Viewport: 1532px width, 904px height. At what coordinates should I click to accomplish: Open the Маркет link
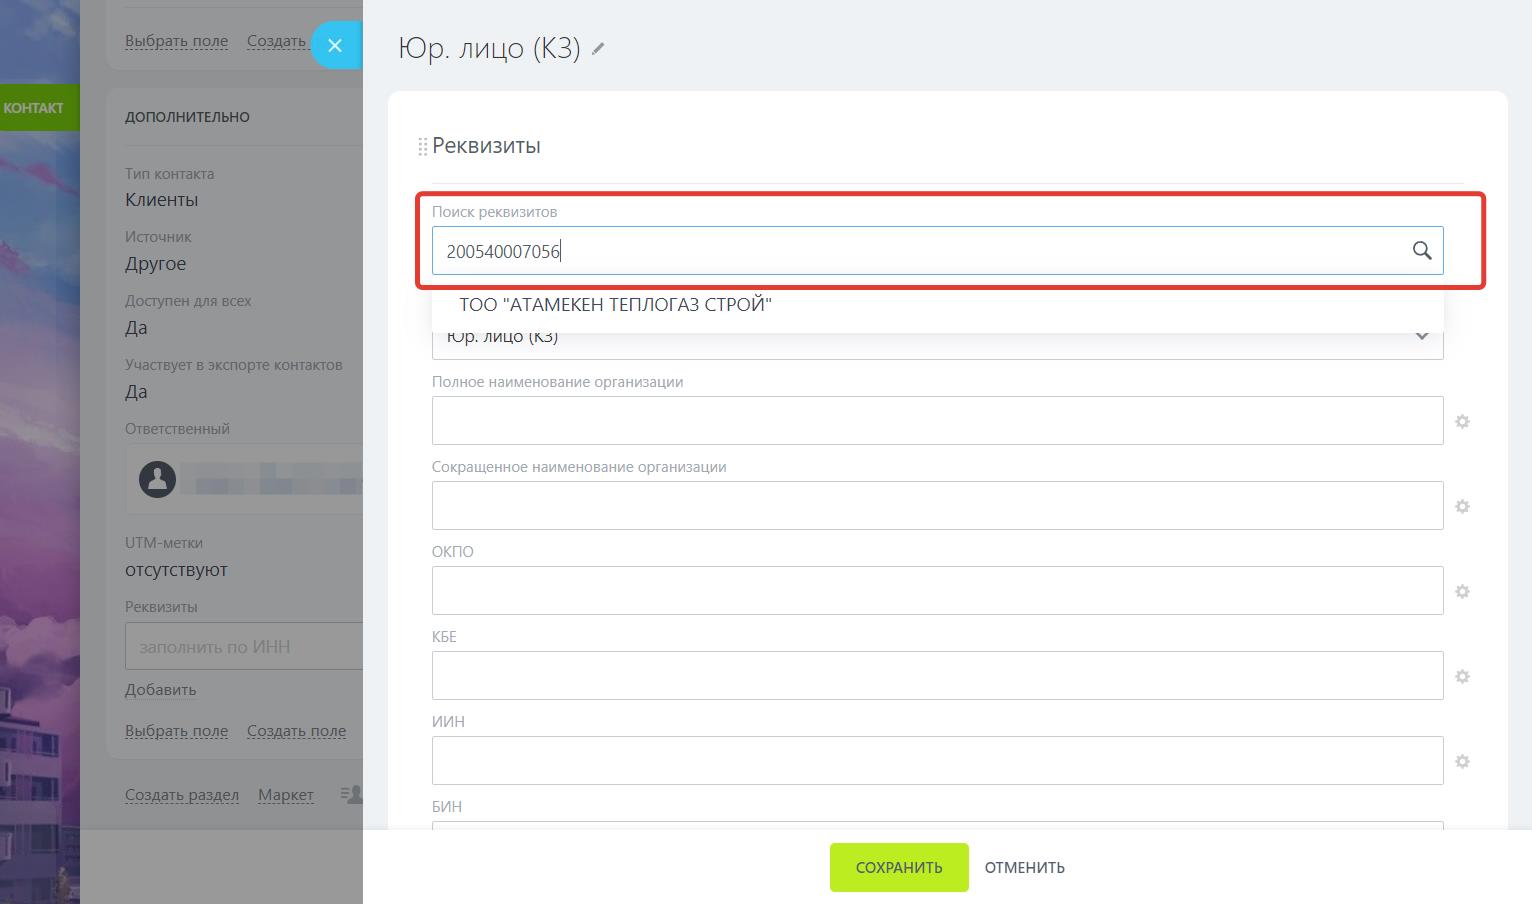tap(286, 795)
